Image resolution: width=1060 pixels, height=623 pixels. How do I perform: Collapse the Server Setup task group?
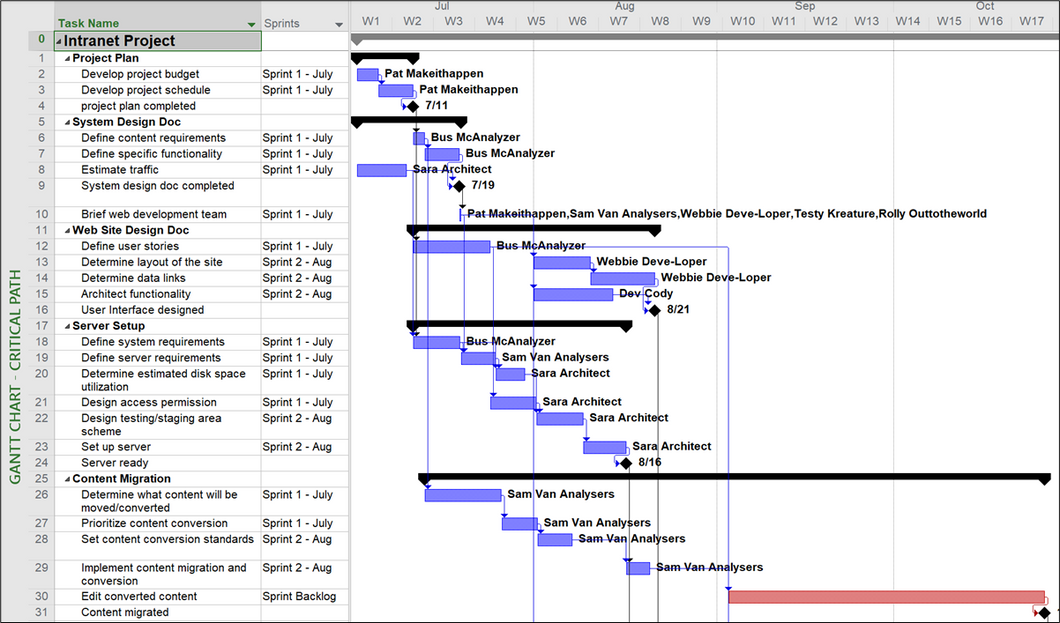[x=67, y=326]
